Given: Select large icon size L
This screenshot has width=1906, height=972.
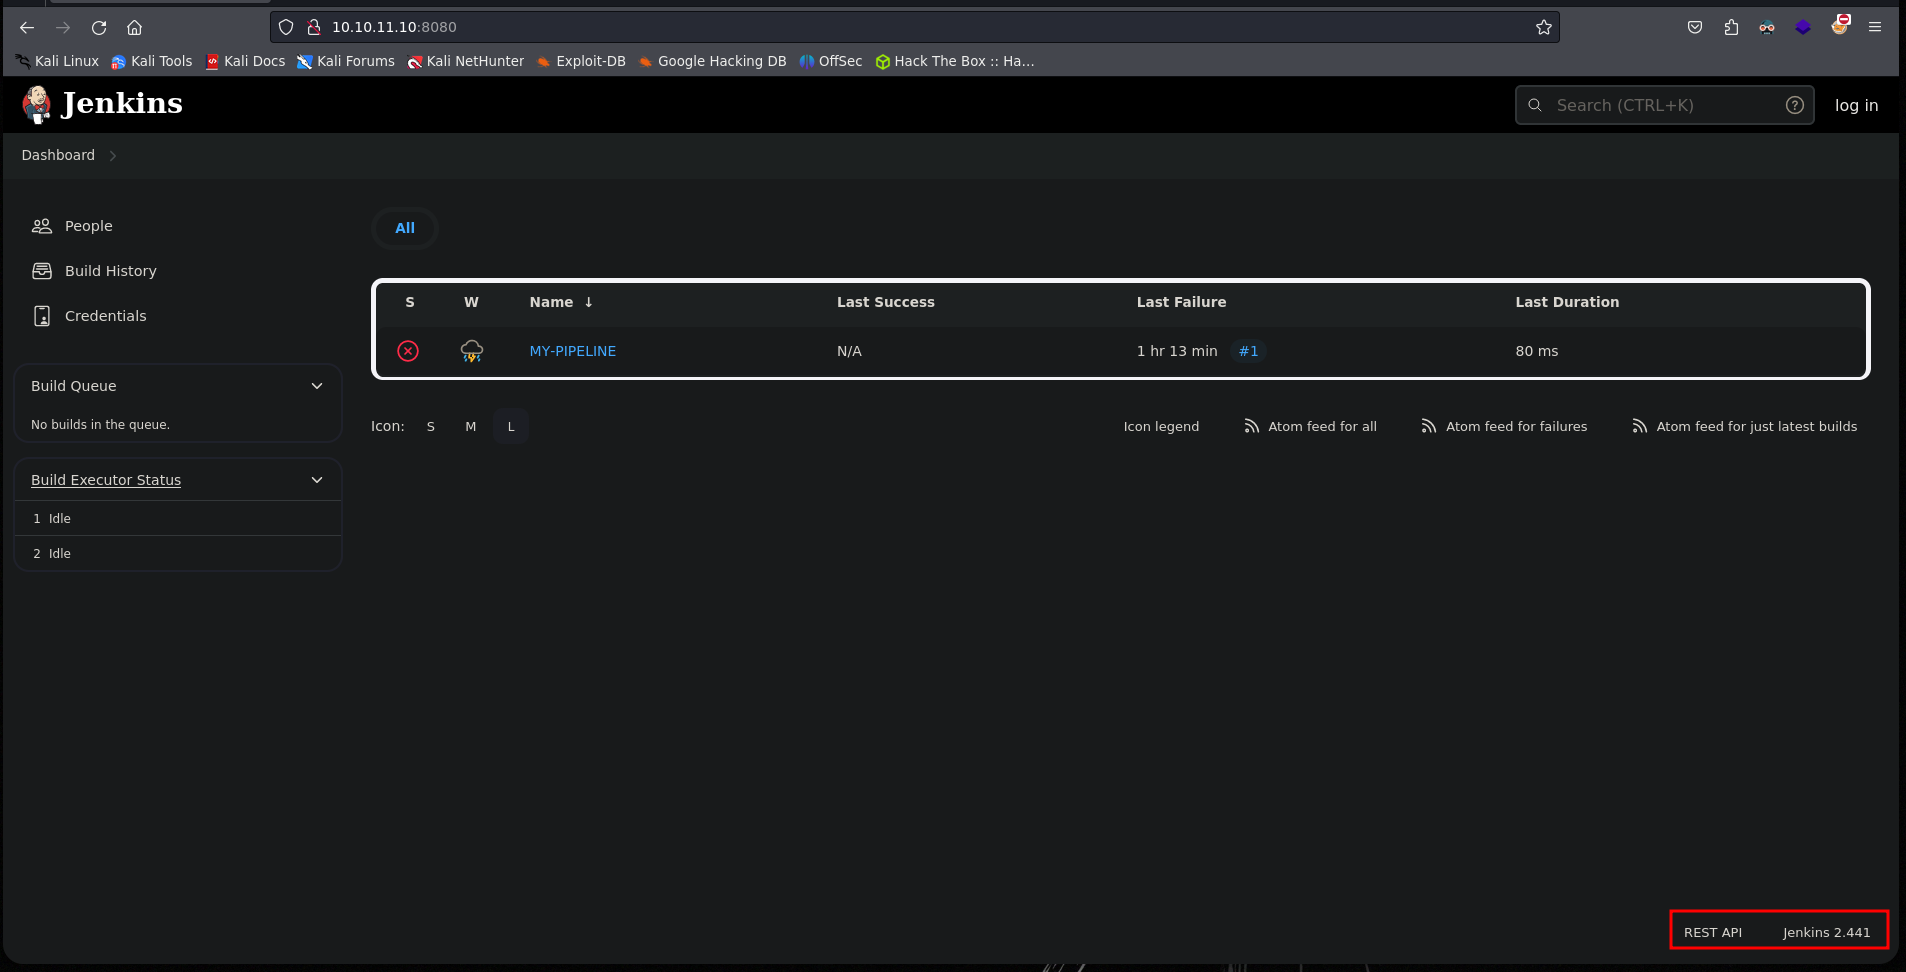Looking at the screenshot, I should pyautogui.click(x=511, y=427).
